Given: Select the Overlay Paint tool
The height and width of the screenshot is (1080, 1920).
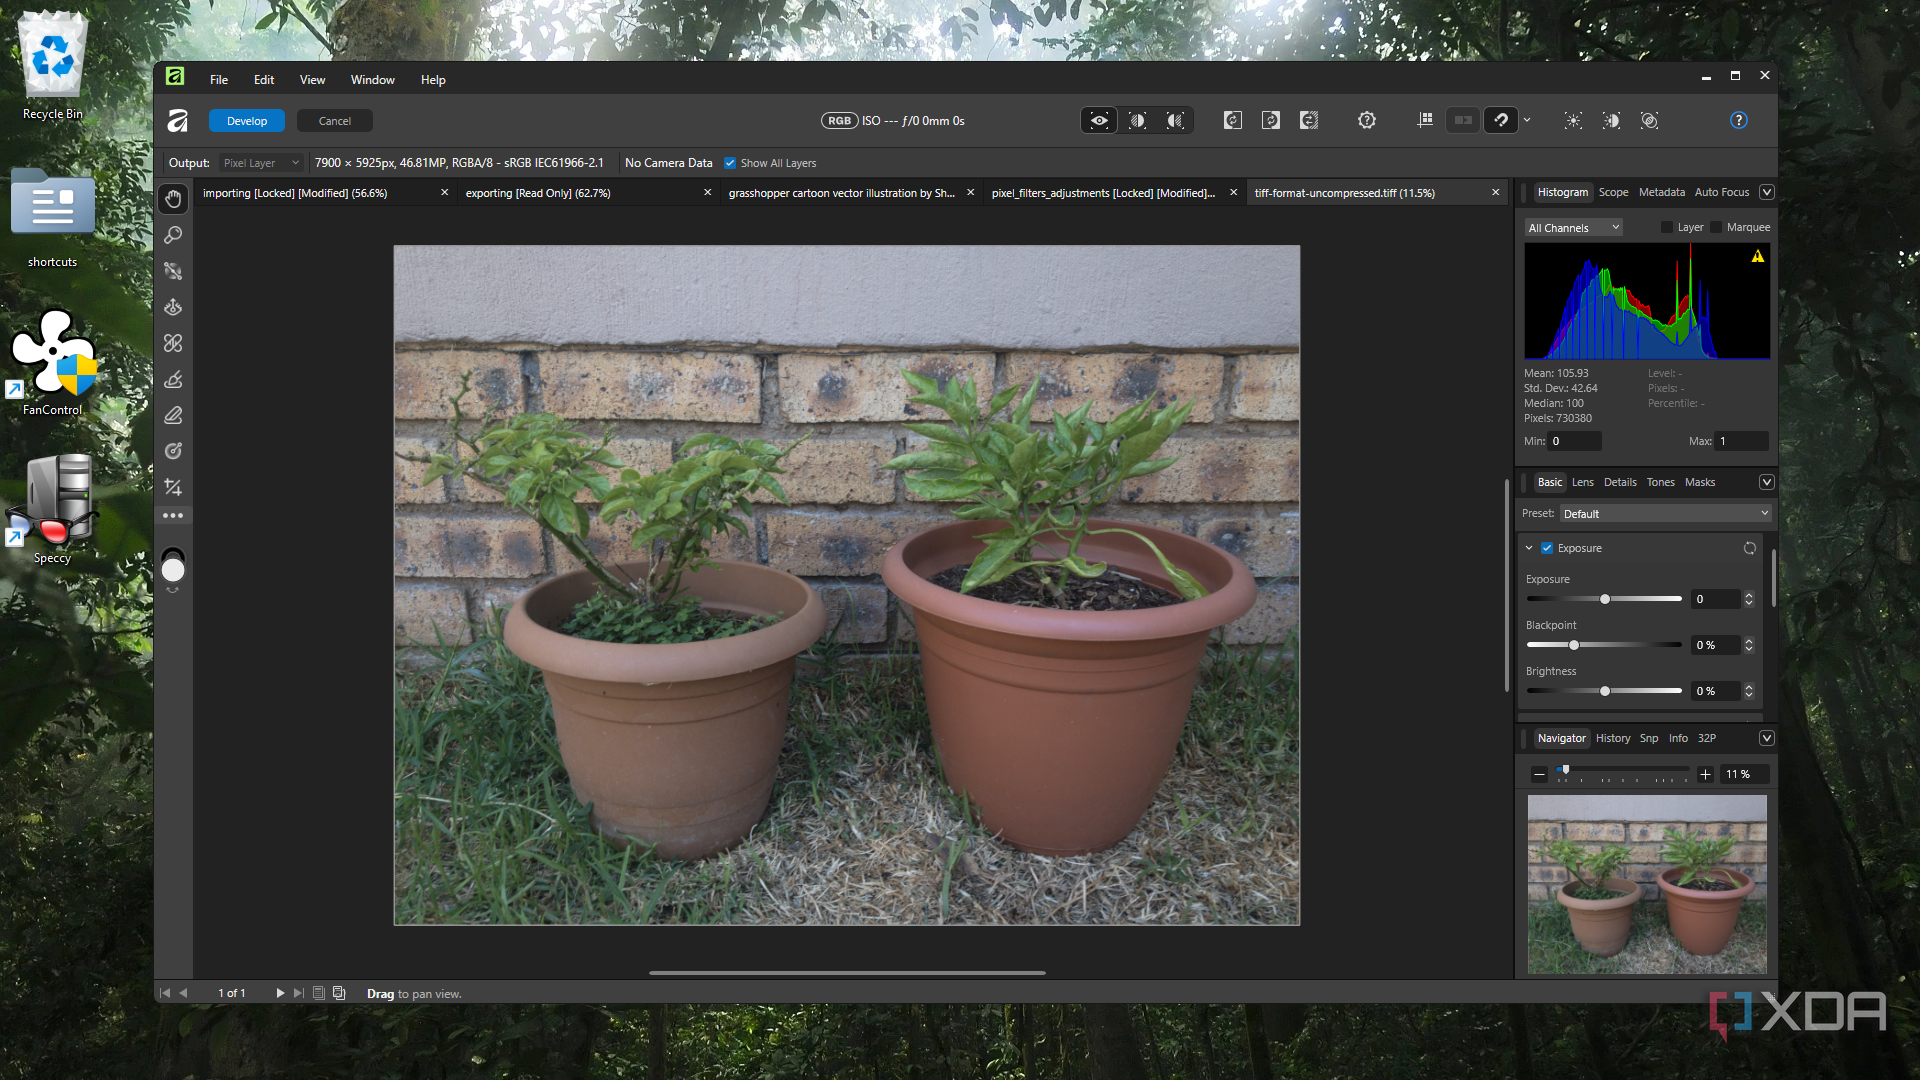Looking at the screenshot, I should pos(173,379).
